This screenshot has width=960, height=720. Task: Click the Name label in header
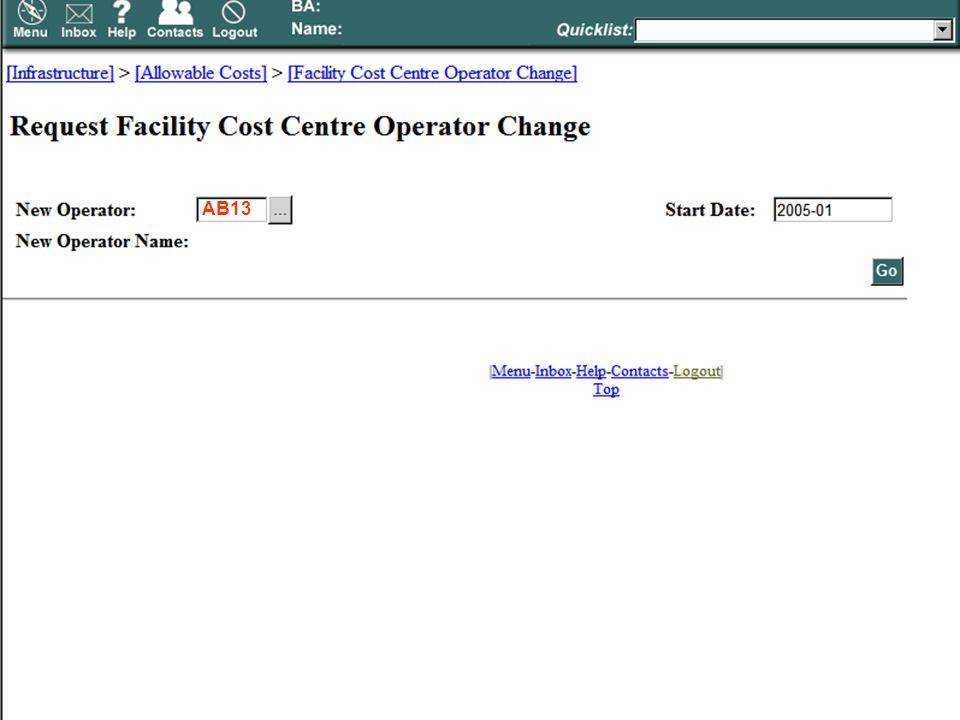click(x=317, y=29)
